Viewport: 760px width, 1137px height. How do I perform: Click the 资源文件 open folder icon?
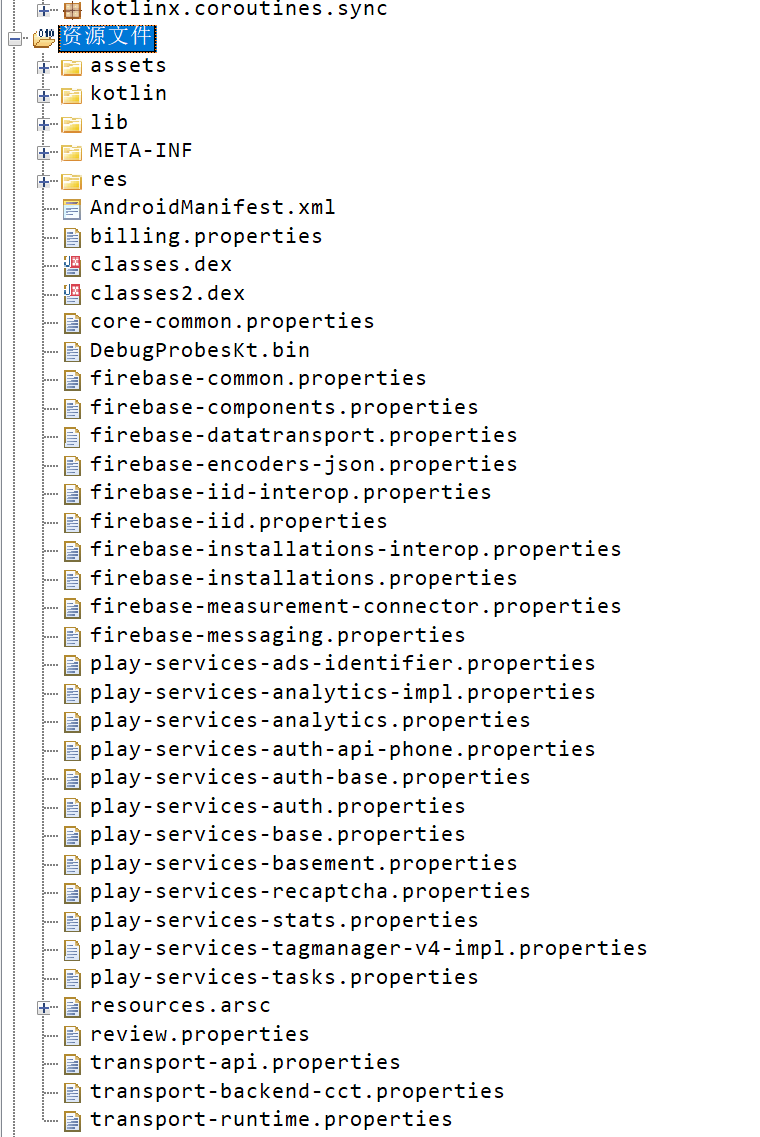point(45,38)
